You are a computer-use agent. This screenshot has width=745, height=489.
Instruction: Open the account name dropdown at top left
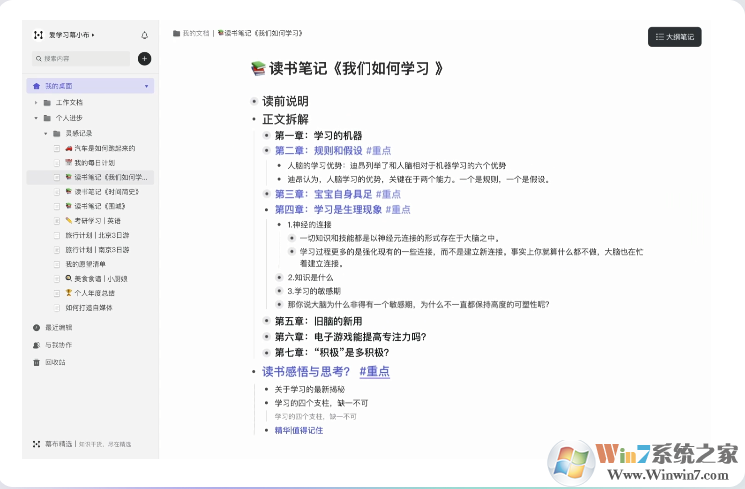72,35
